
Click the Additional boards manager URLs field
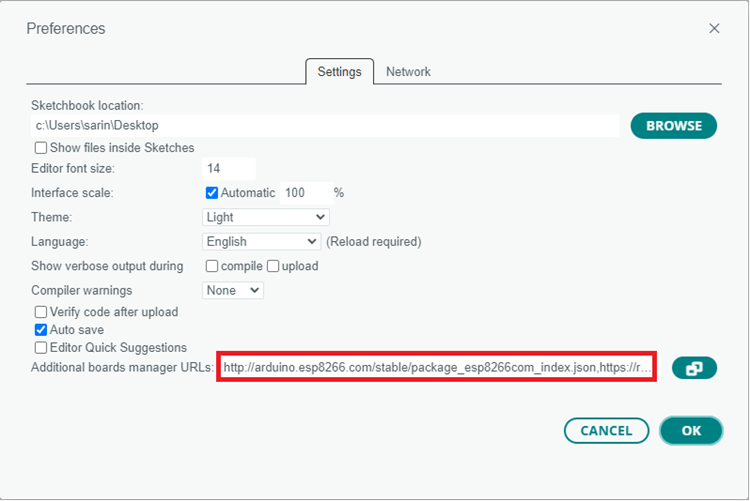click(x=437, y=368)
